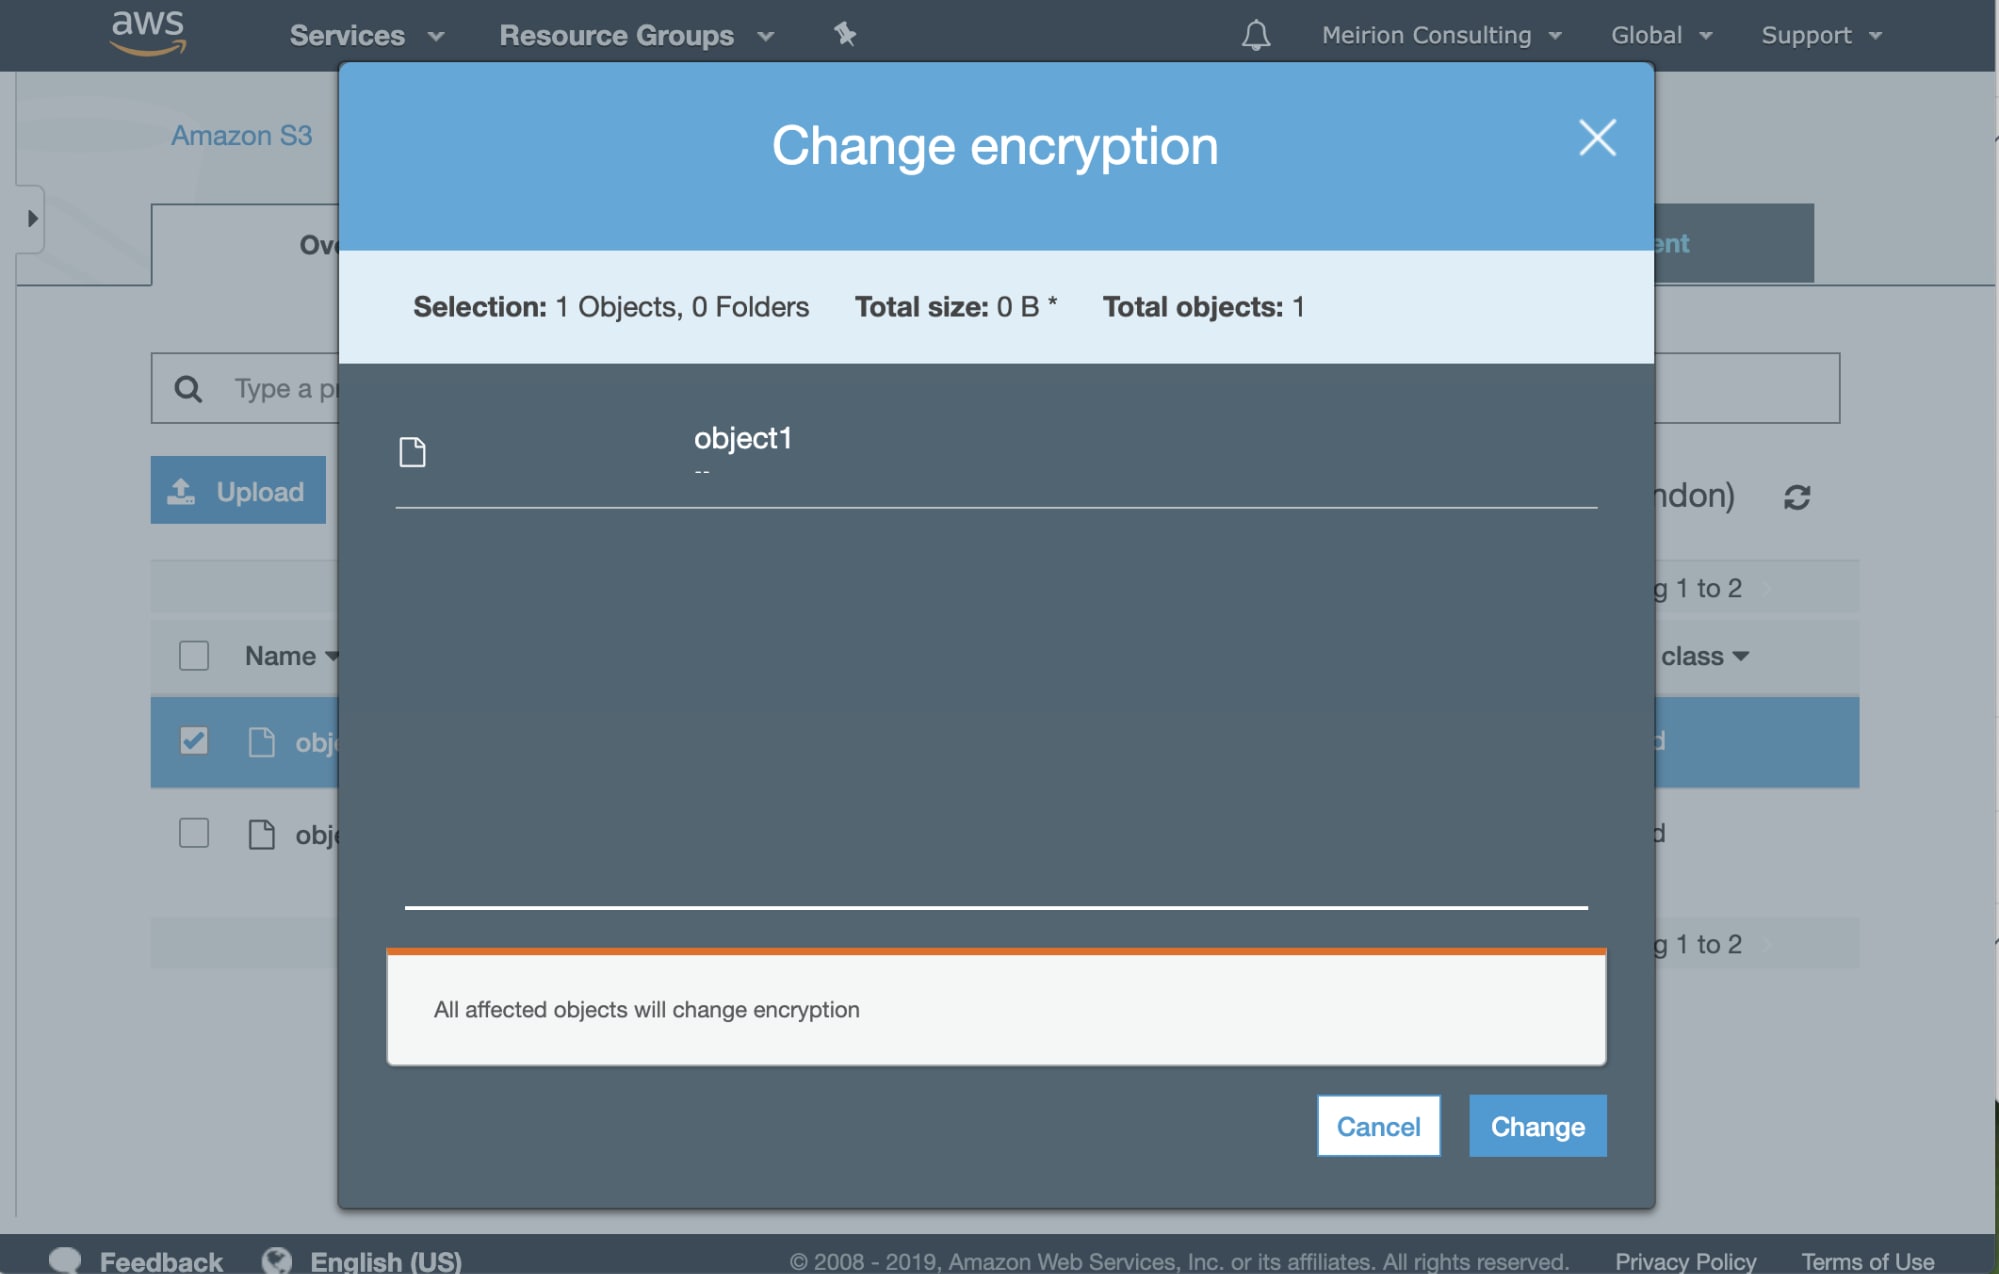
Task: Click the object1 file icon in dialog
Action: pyautogui.click(x=412, y=452)
